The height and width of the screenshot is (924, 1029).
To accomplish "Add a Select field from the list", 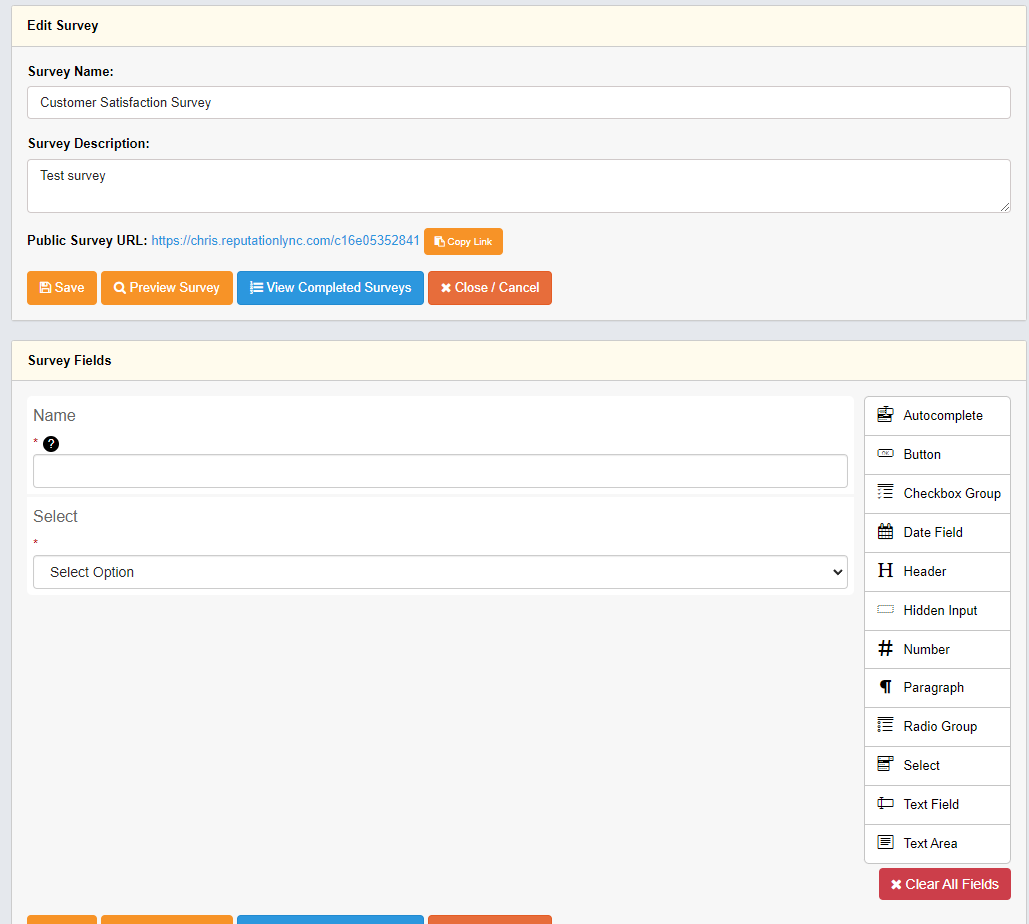I will pos(921,765).
